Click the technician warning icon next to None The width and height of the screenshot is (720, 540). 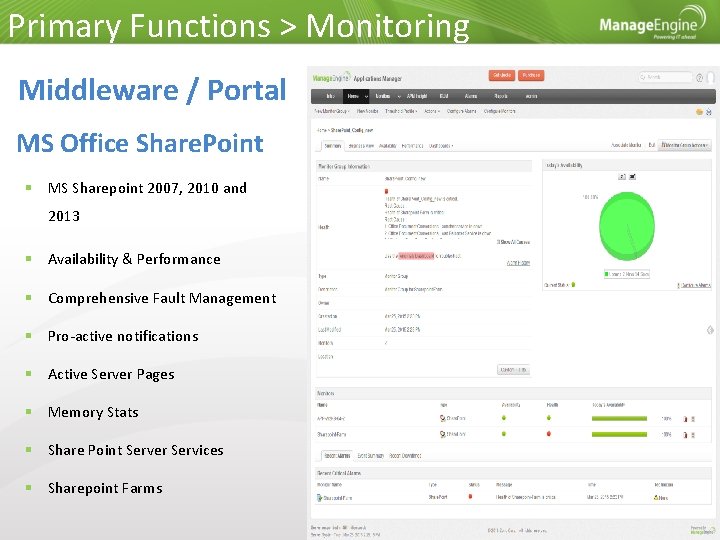(656, 498)
